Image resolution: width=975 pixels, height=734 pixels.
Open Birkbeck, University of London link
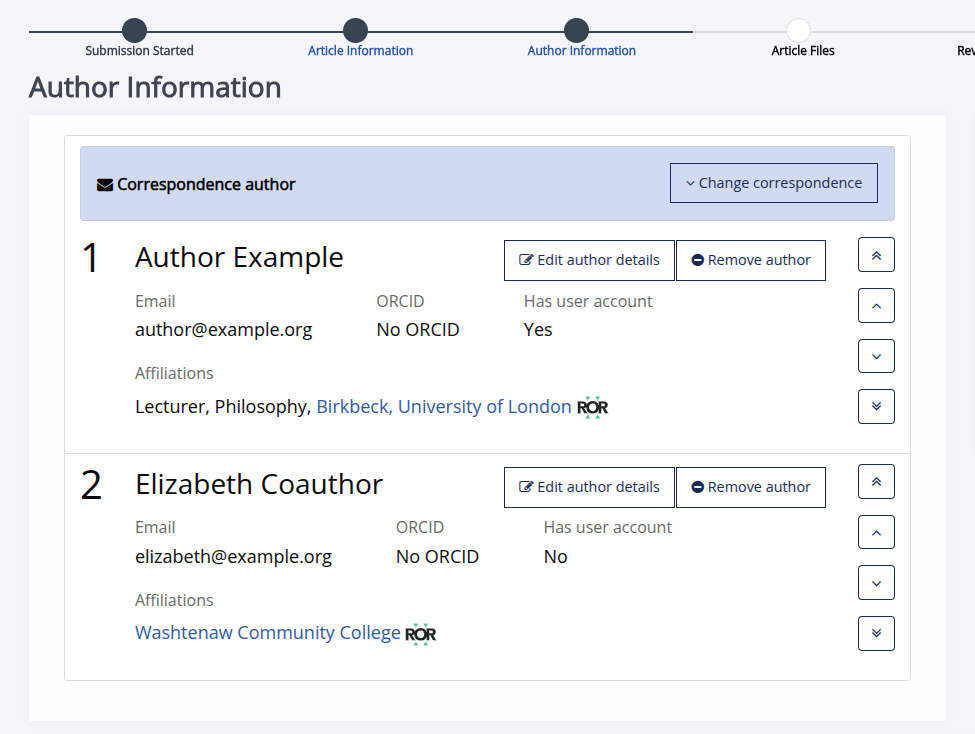[444, 407]
